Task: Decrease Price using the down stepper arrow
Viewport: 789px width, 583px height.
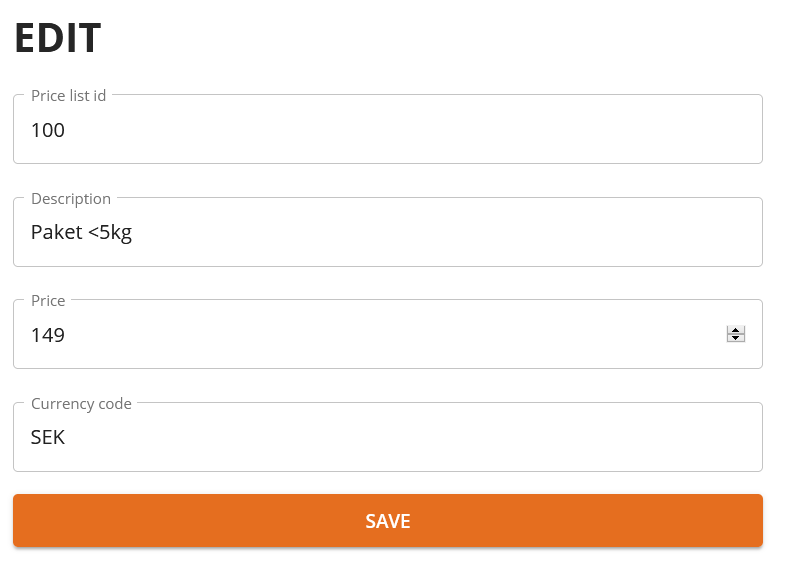Action: [x=736, y=338]
